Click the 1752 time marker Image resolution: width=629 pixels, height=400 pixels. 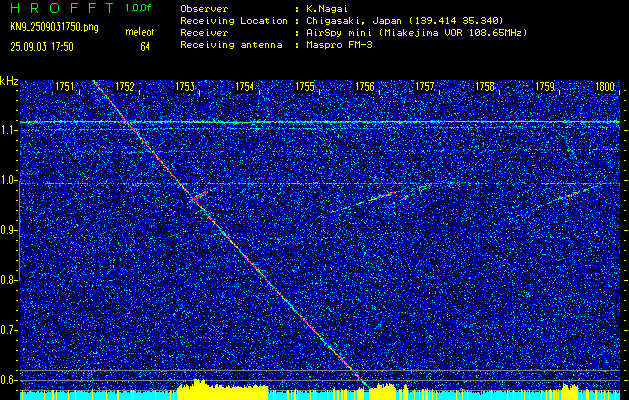(125, 87)
